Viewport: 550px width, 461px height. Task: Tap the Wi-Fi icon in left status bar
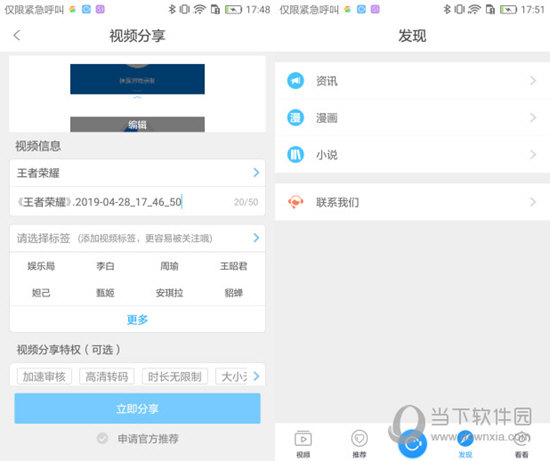click(x=200, y=9)
